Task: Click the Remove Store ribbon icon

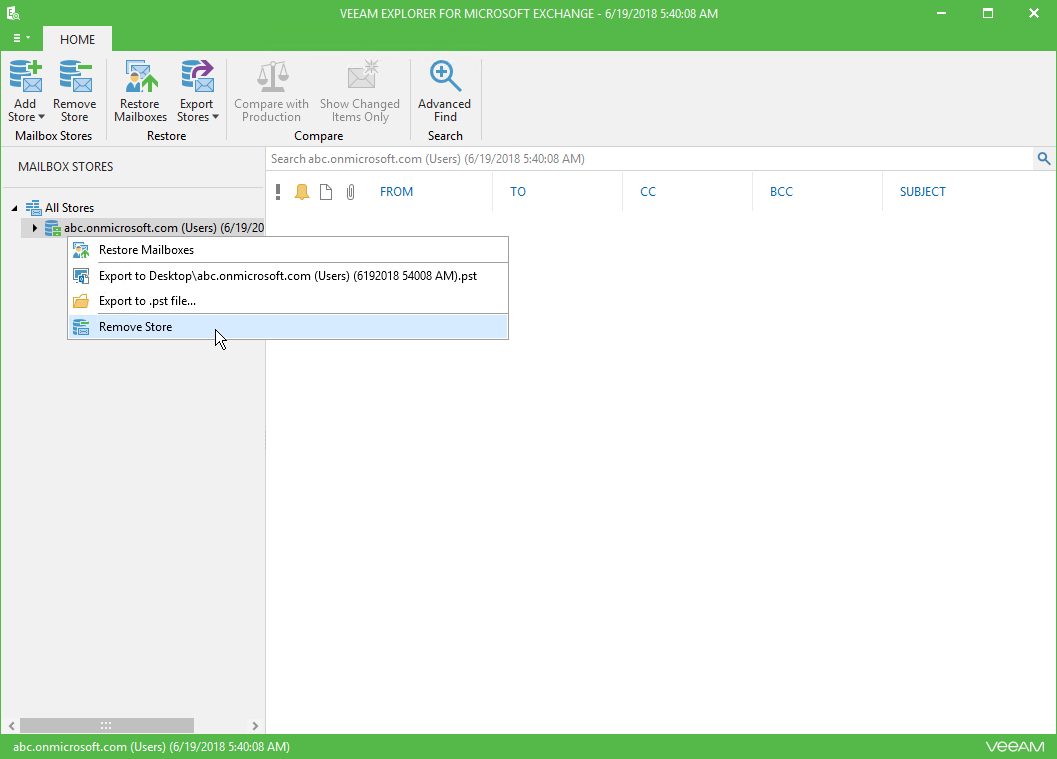Action: point(76,75)
